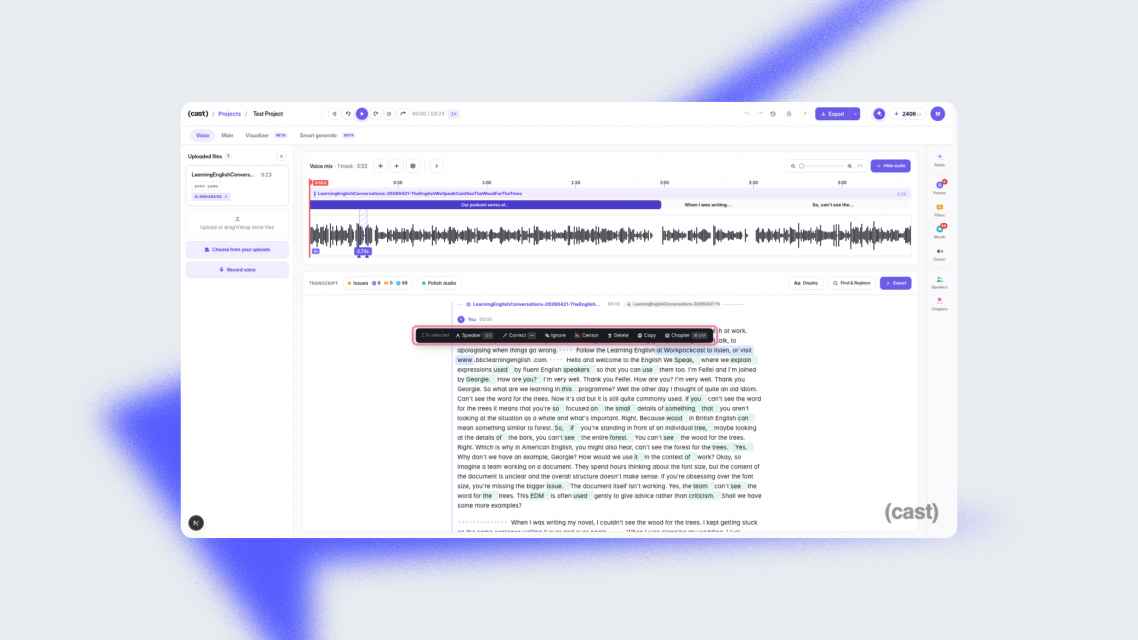Click Copy in the floating toolbar
The height and width of the screenshot is (640, 1138).
647,335
